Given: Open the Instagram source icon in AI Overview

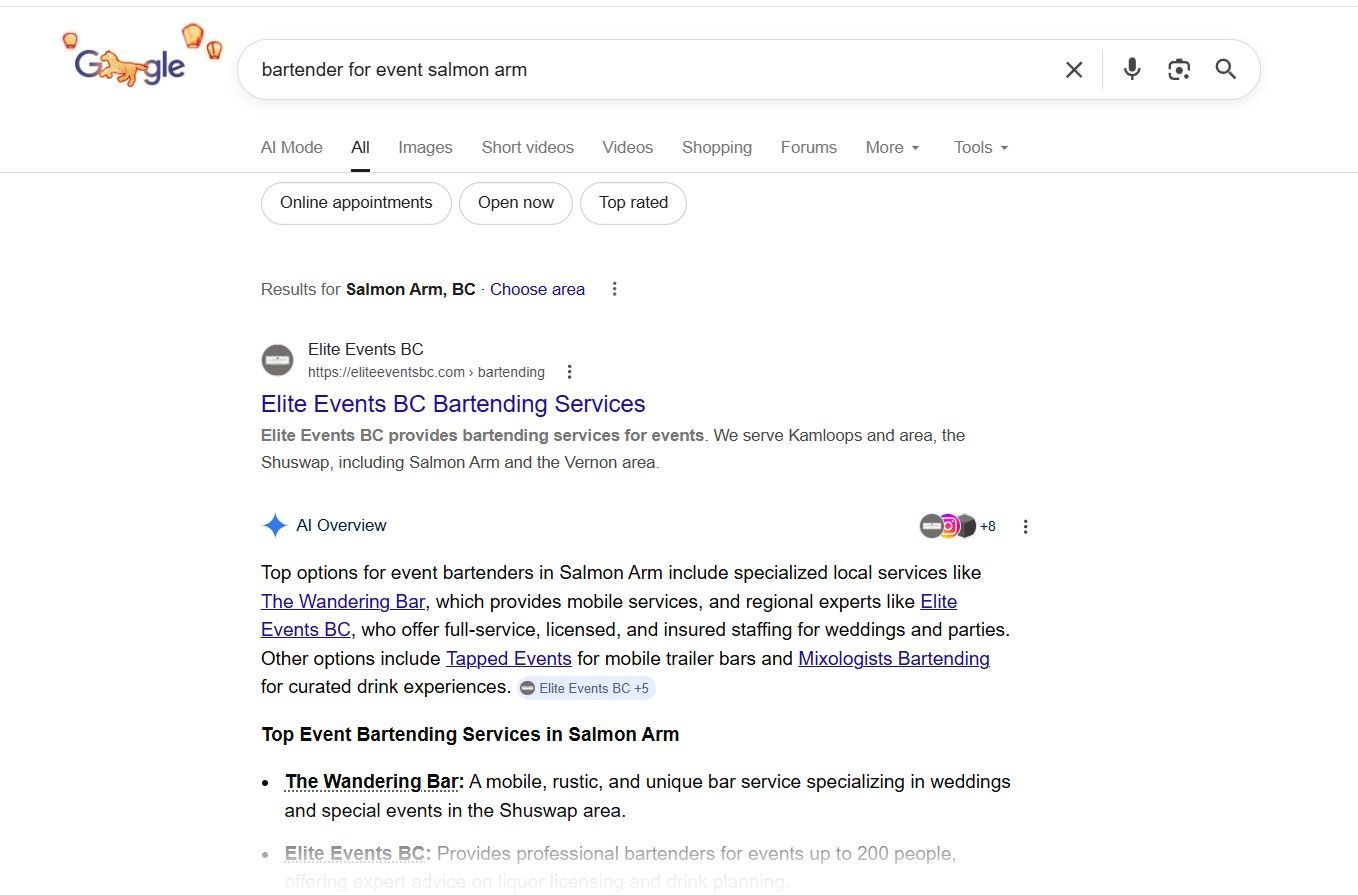Looking at the screenshot, I should [948, 525].
